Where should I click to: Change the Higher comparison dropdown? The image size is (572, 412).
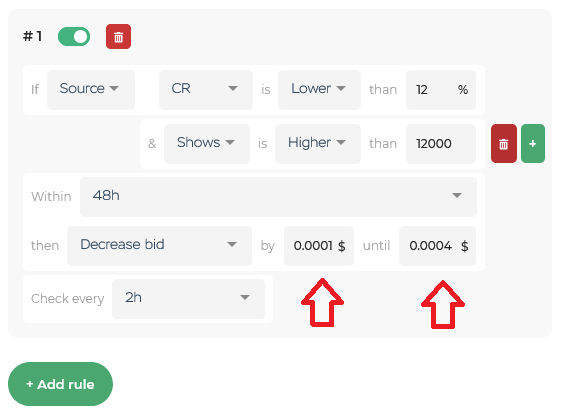coord(318,143)
